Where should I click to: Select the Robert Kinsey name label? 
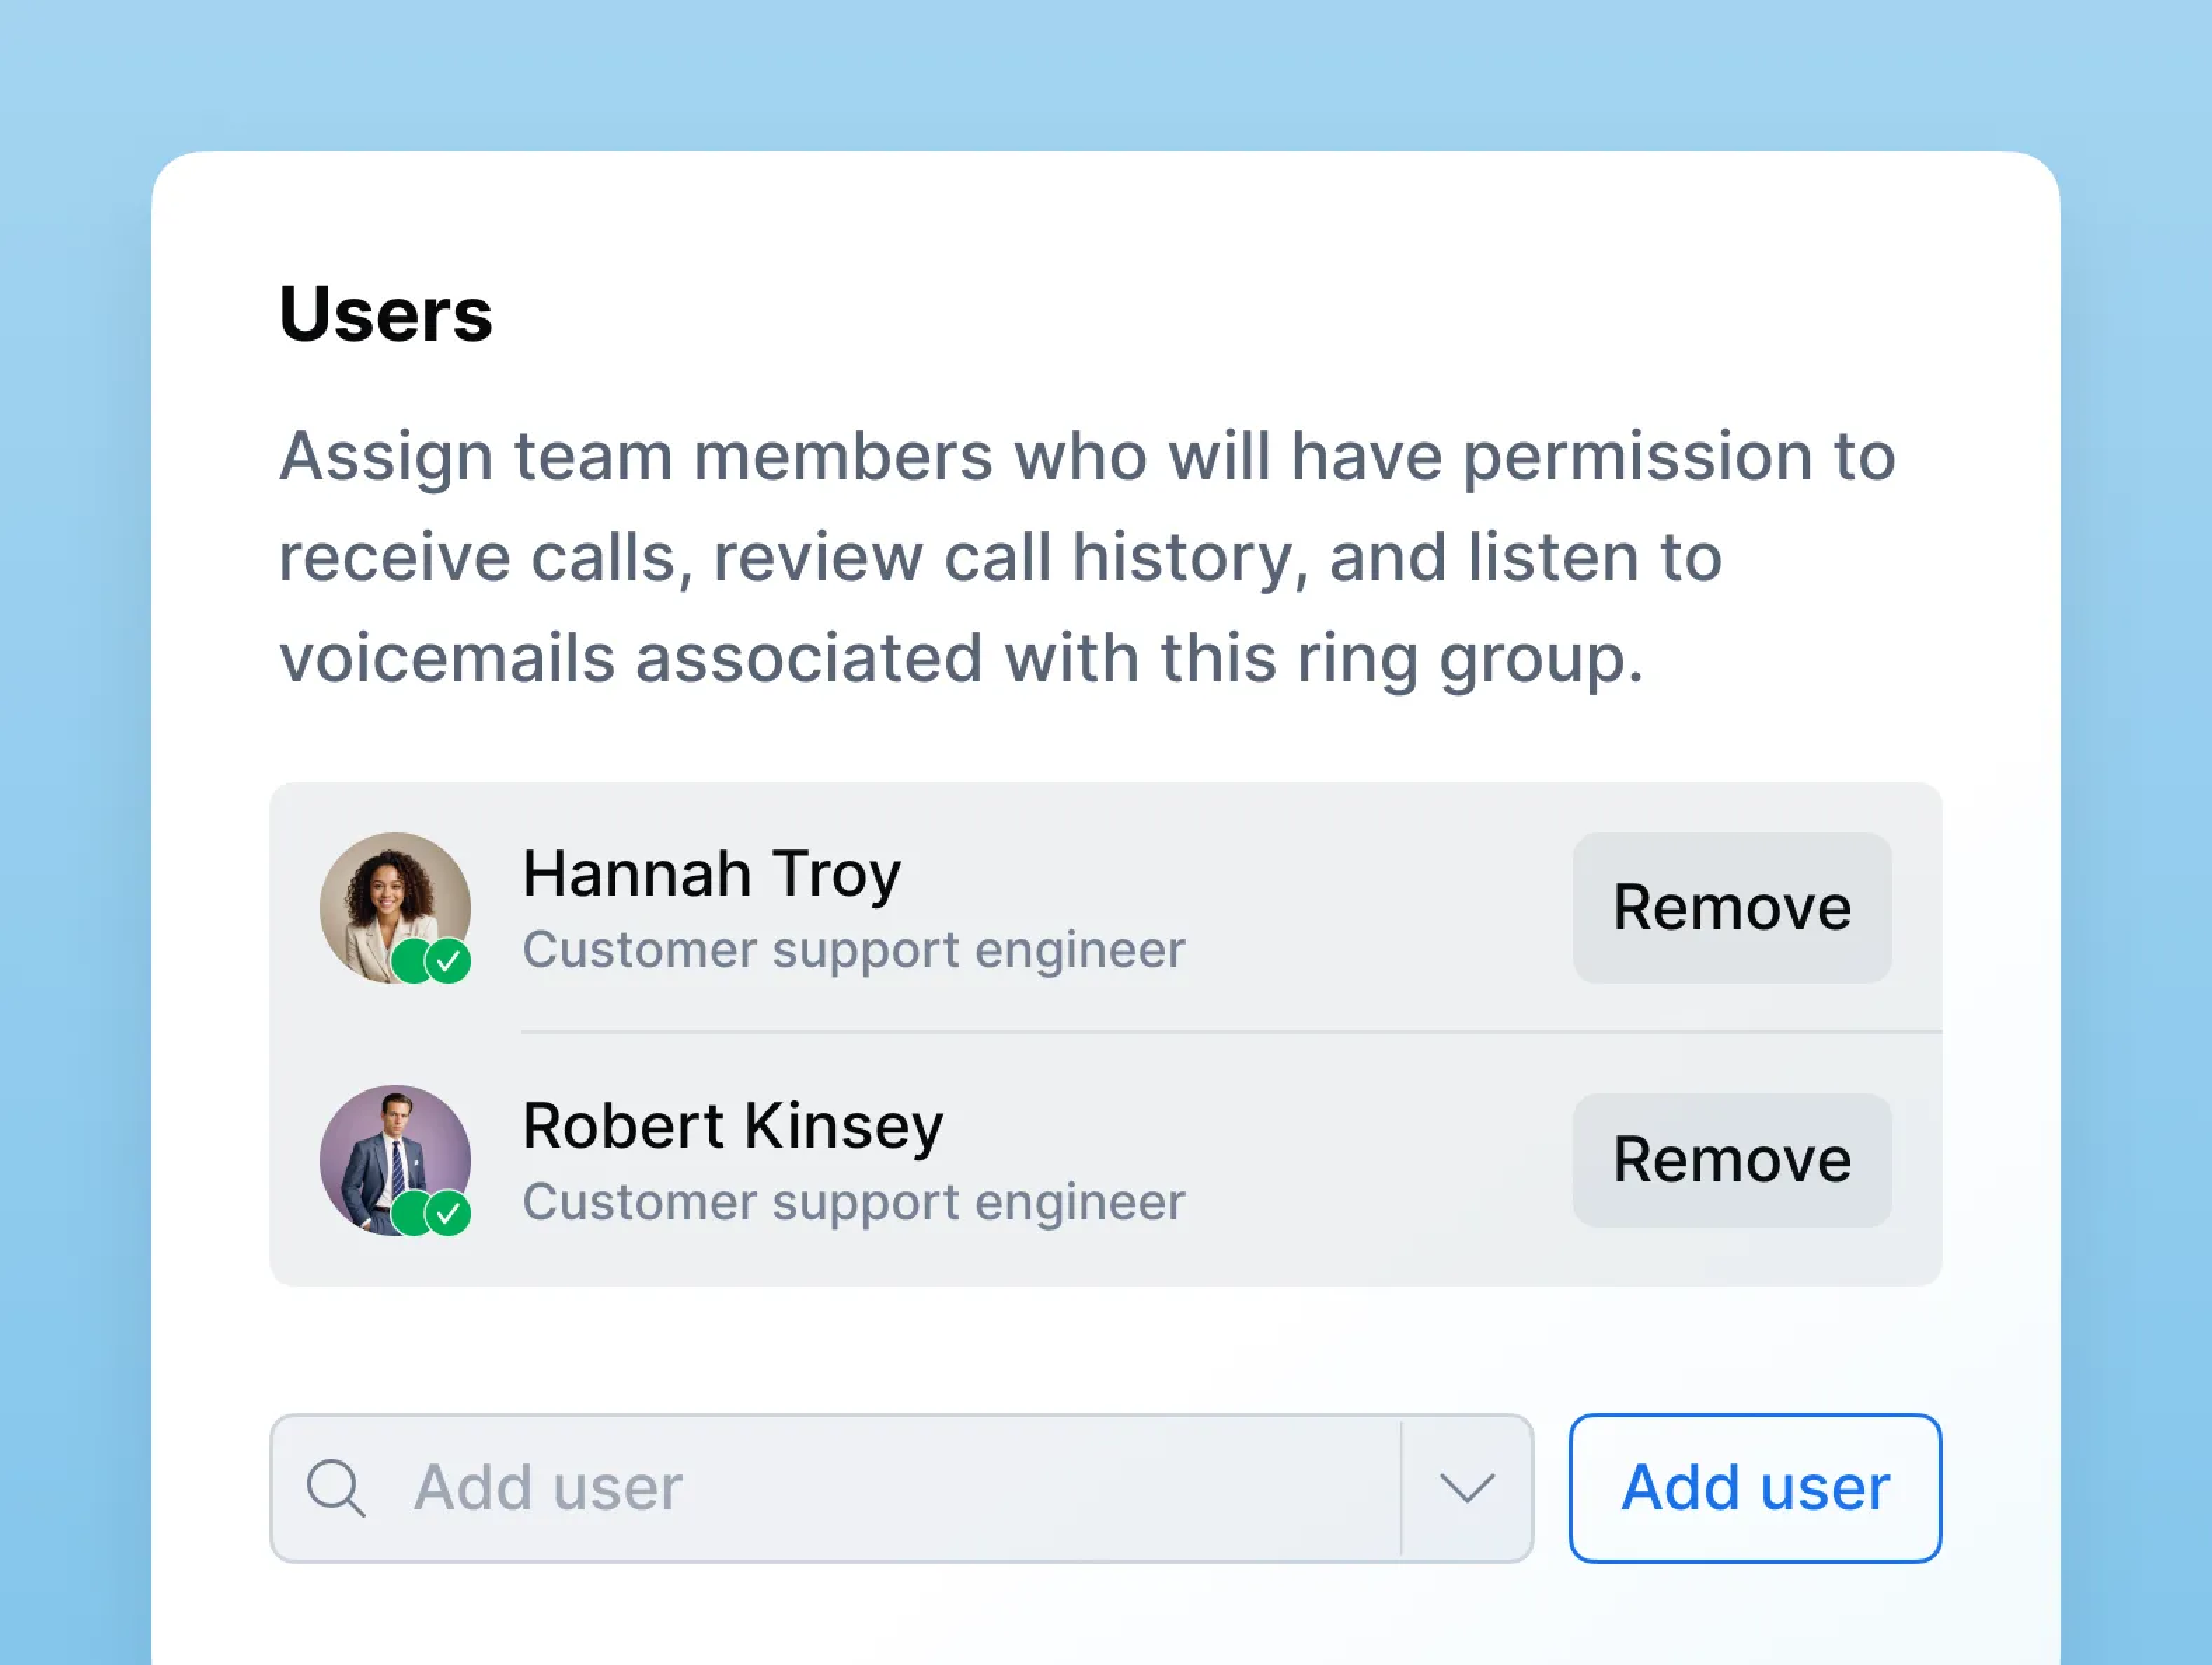[732, 1126]
